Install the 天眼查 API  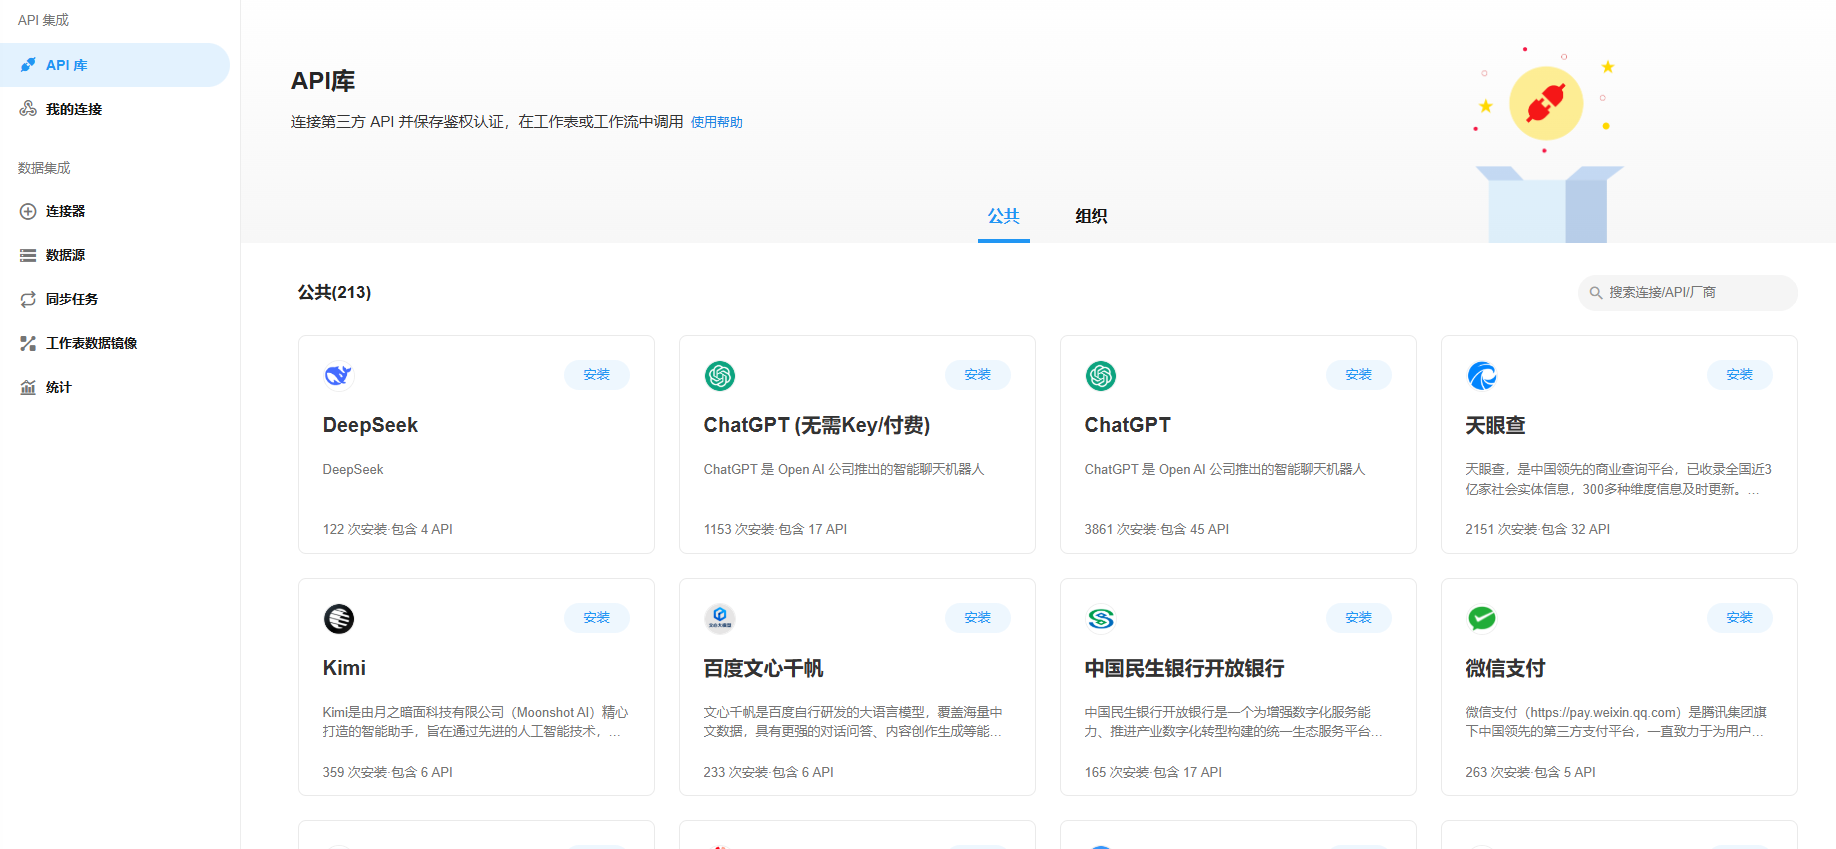point(1739,375)
